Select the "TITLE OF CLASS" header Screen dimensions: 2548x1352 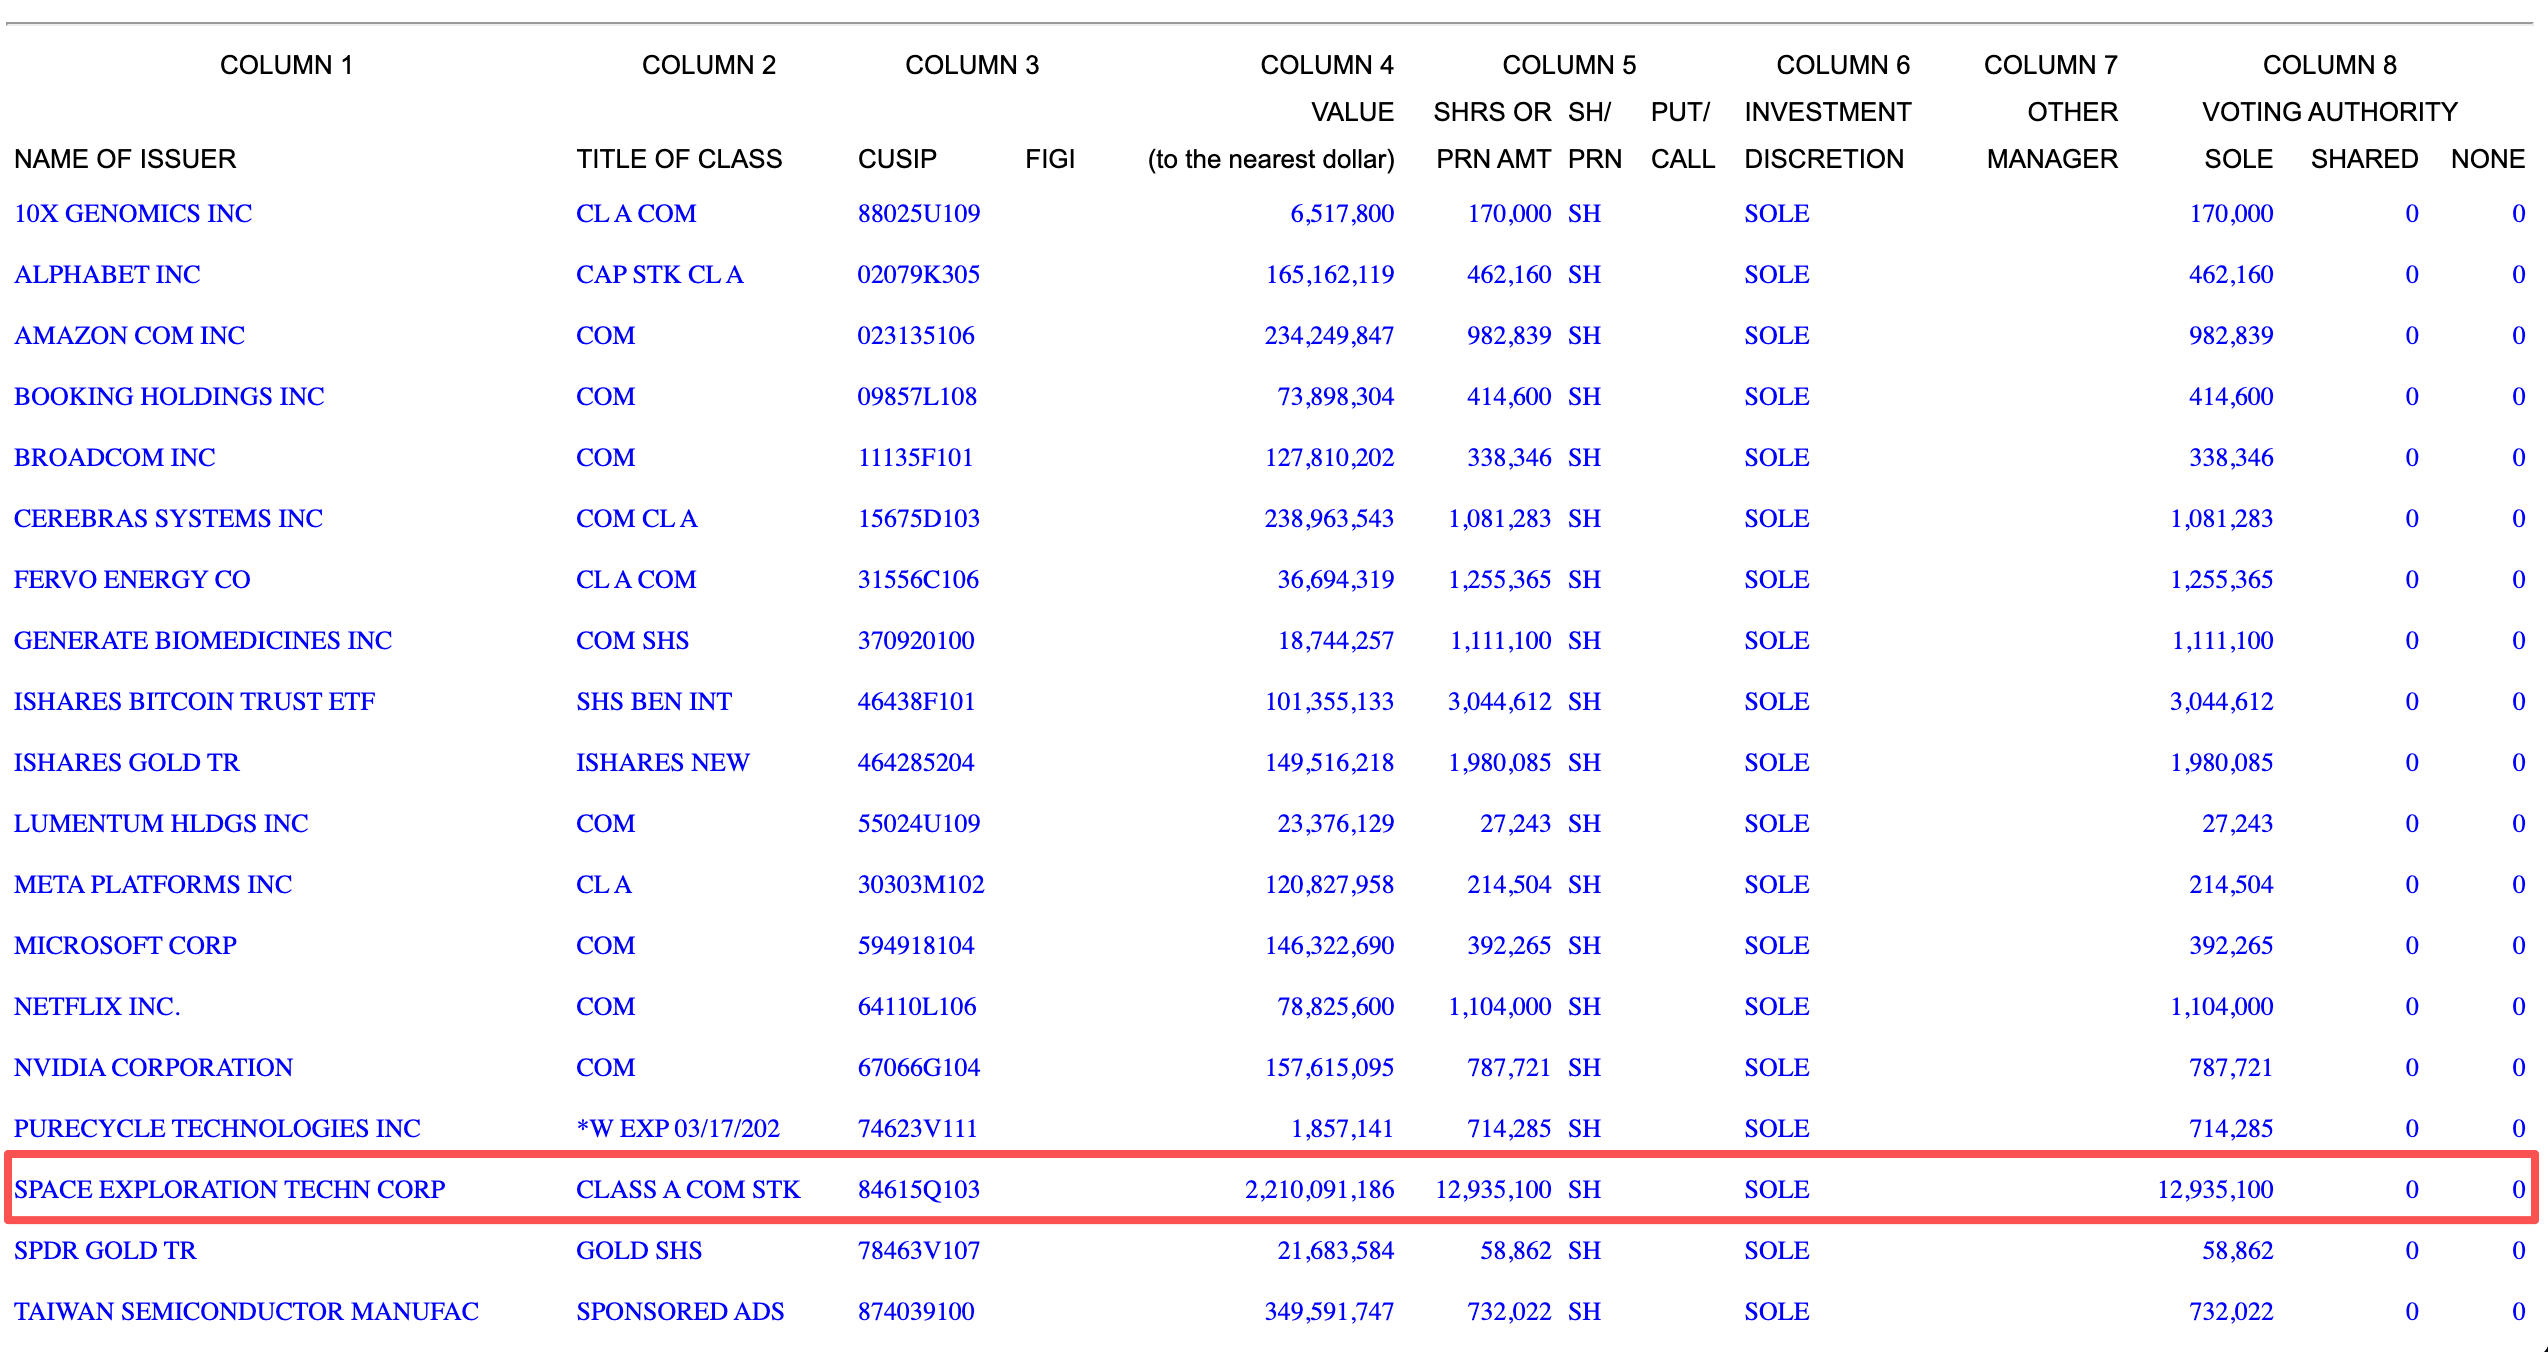tap(679, 159)
